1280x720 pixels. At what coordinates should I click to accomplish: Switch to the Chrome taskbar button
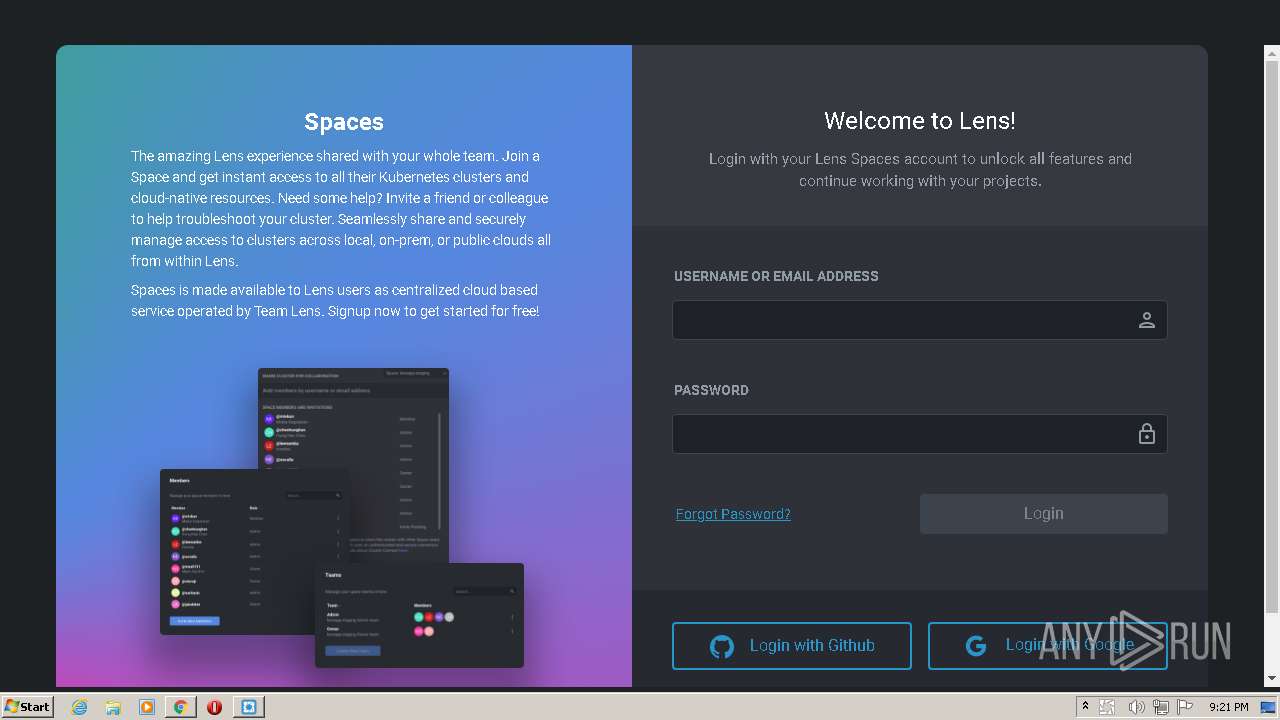coord(180,707)
